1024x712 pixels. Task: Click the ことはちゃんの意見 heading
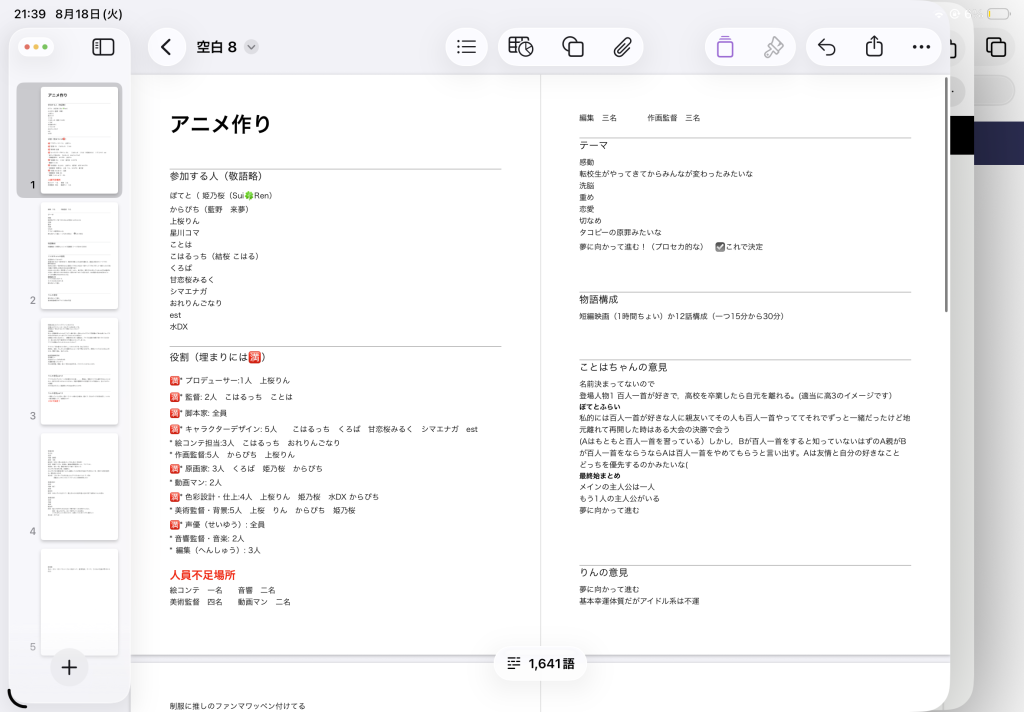click(x=623, y=367)
